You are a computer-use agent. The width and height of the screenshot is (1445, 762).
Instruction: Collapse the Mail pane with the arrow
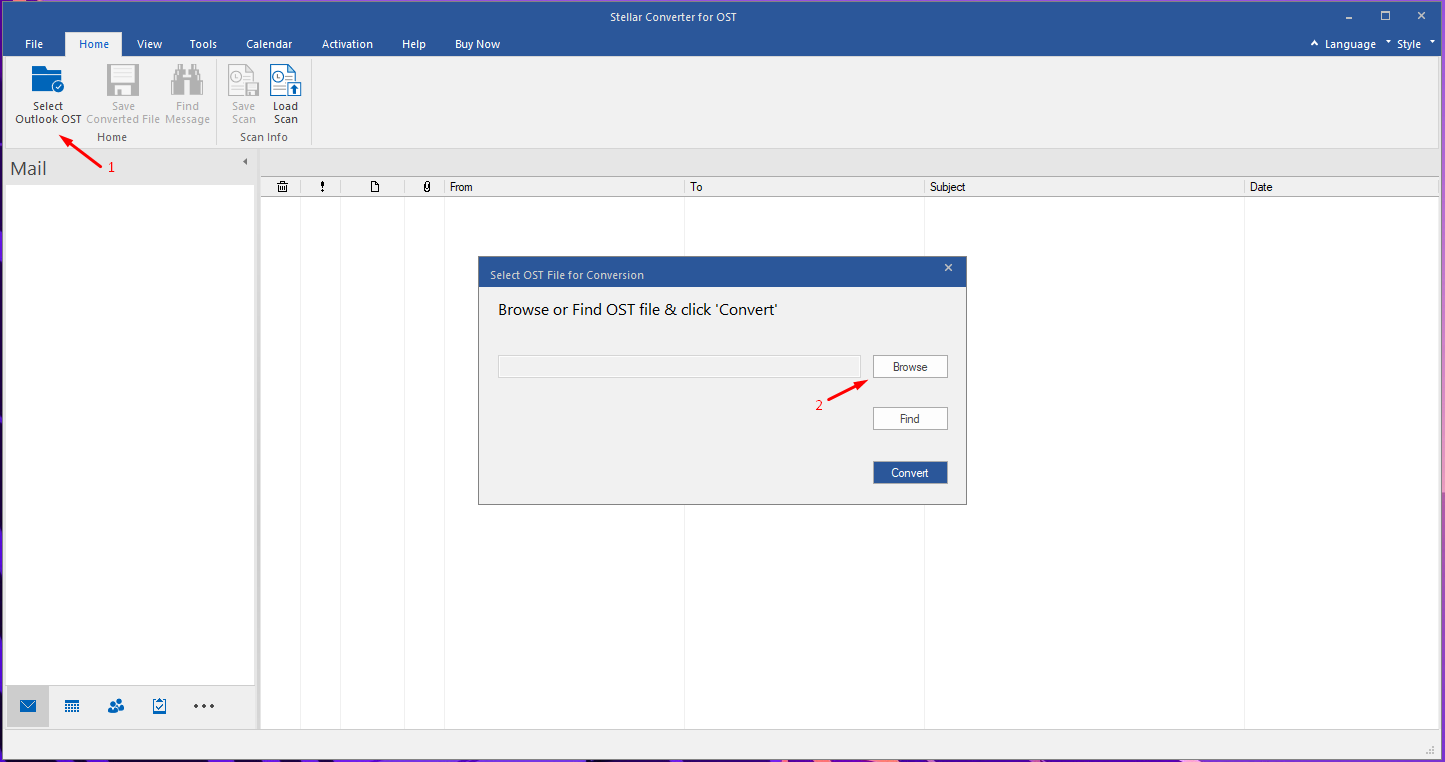[245, 162]
